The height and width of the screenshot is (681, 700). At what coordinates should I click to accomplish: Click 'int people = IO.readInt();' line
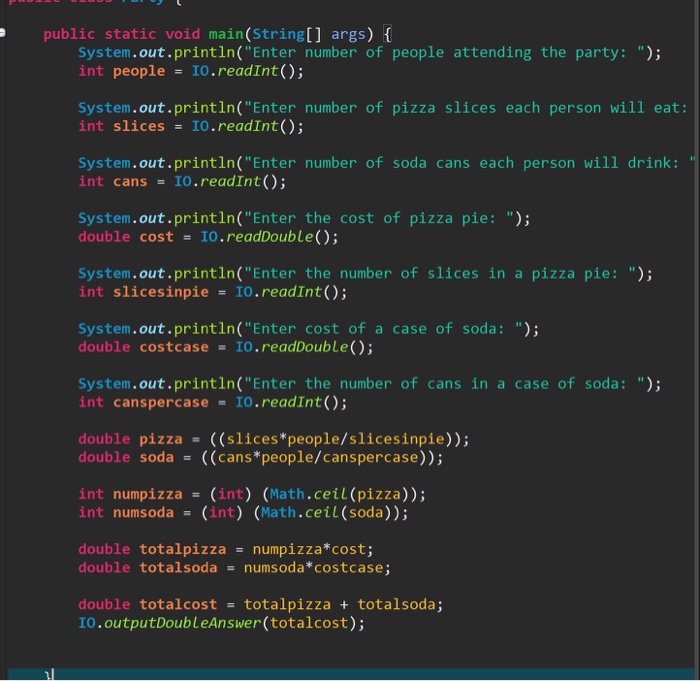(191, 71)
